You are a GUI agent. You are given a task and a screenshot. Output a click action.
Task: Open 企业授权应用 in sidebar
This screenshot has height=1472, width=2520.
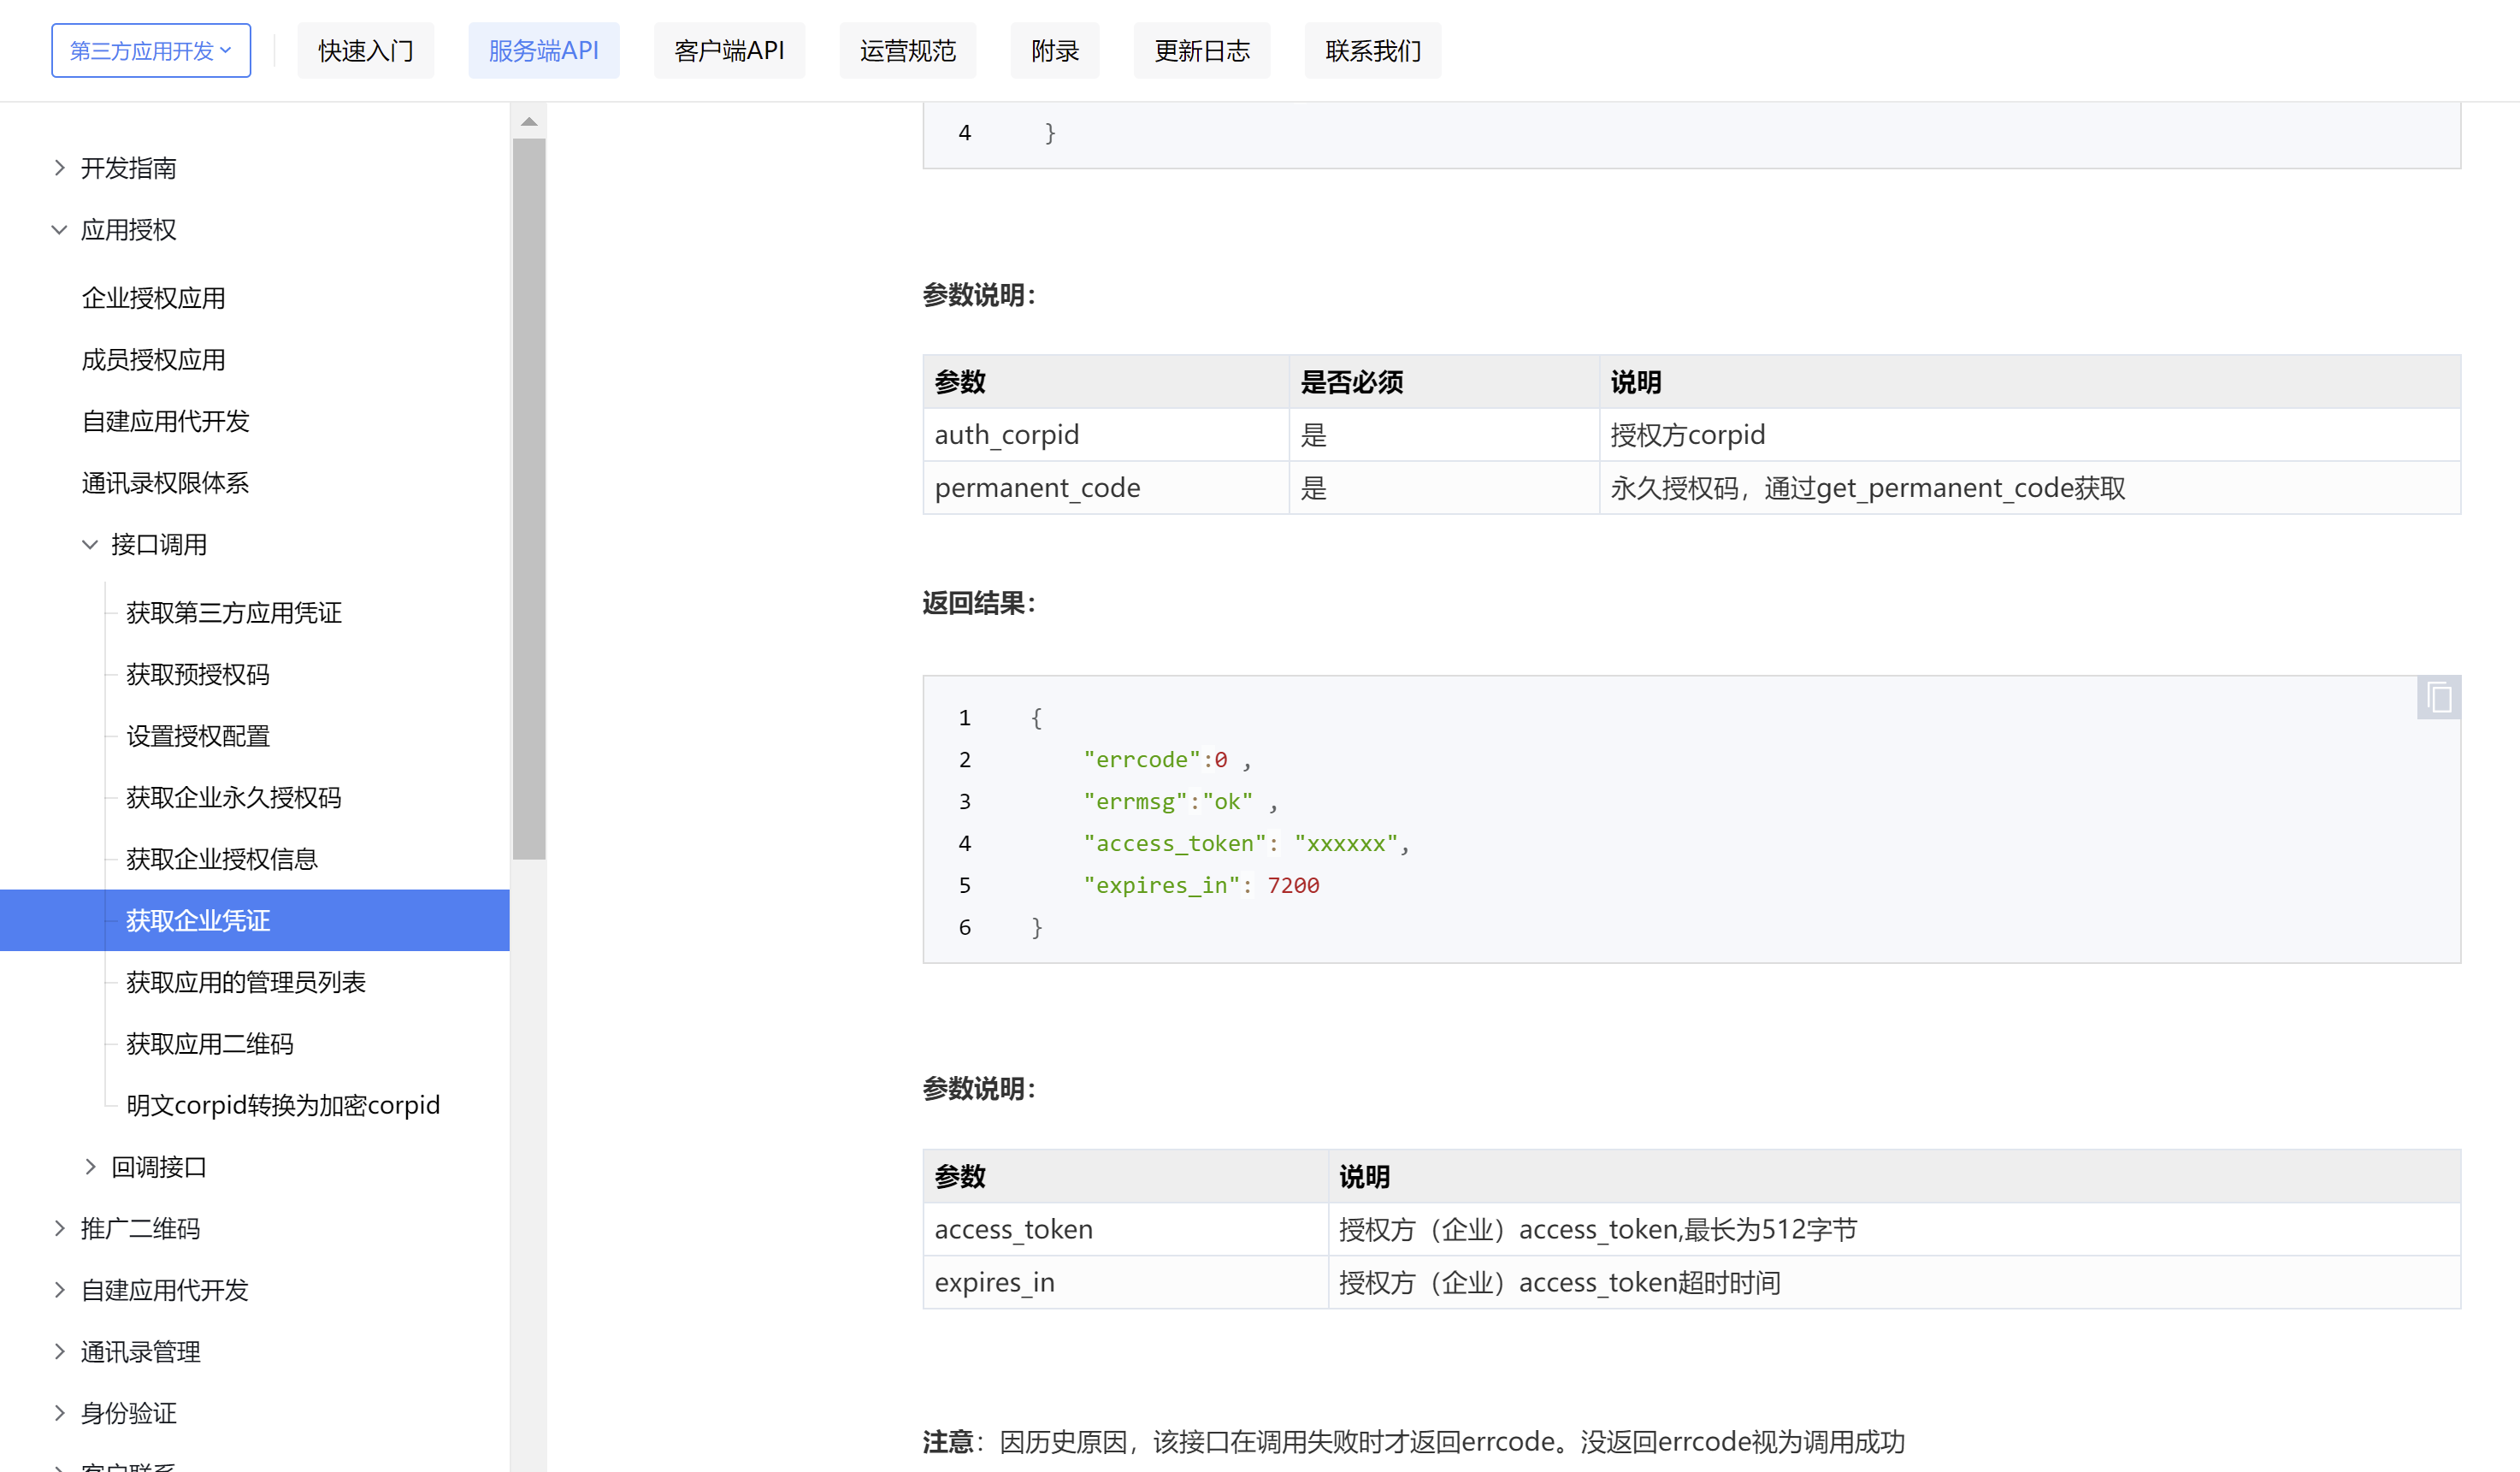coord(153,298)
